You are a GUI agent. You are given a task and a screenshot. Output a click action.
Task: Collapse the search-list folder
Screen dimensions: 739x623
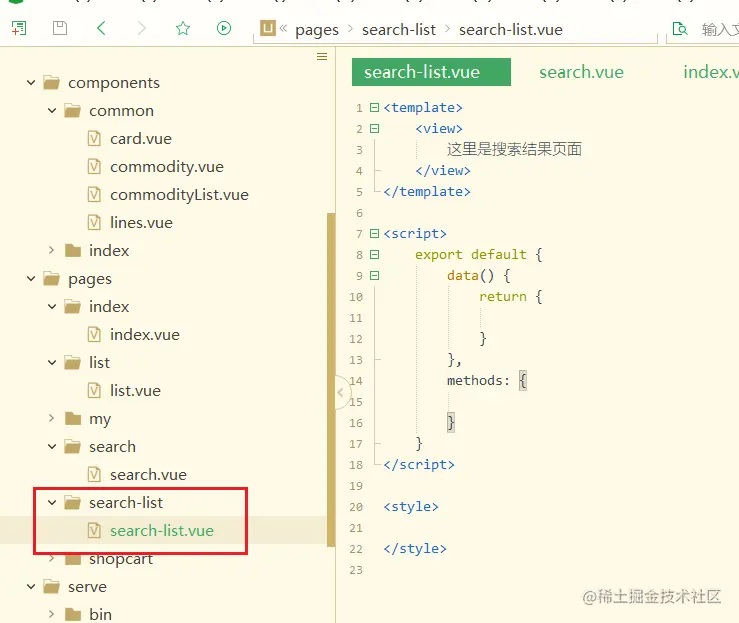[x=52, y=503]
